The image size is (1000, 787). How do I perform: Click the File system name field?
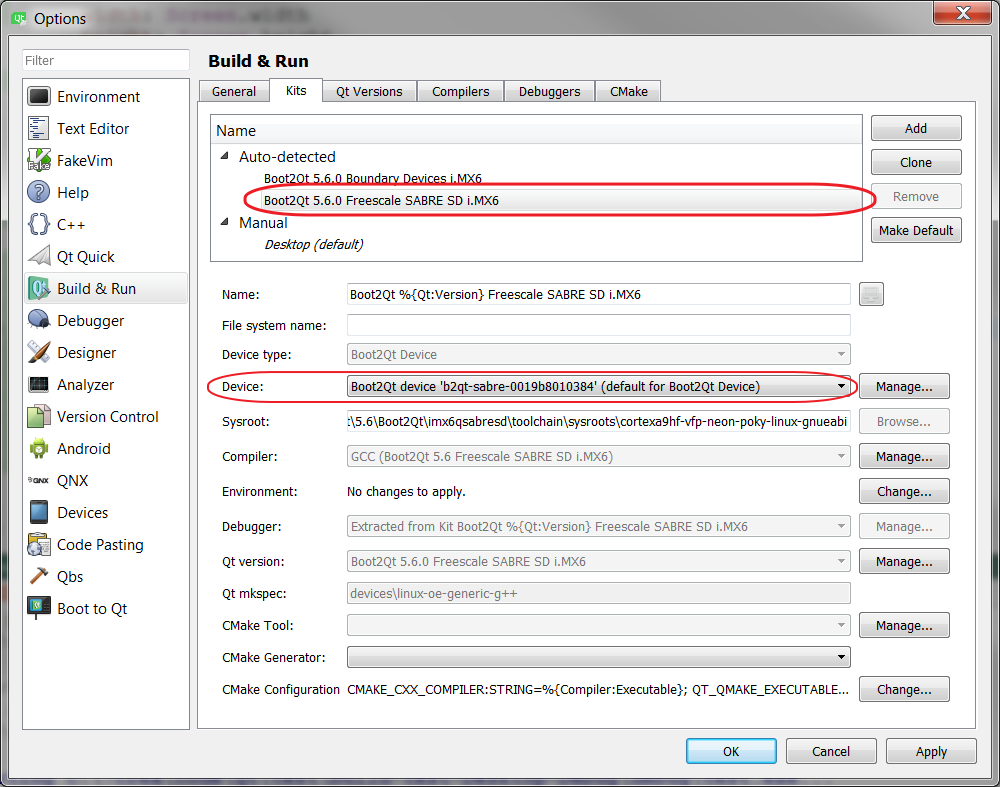coord(599,325)
